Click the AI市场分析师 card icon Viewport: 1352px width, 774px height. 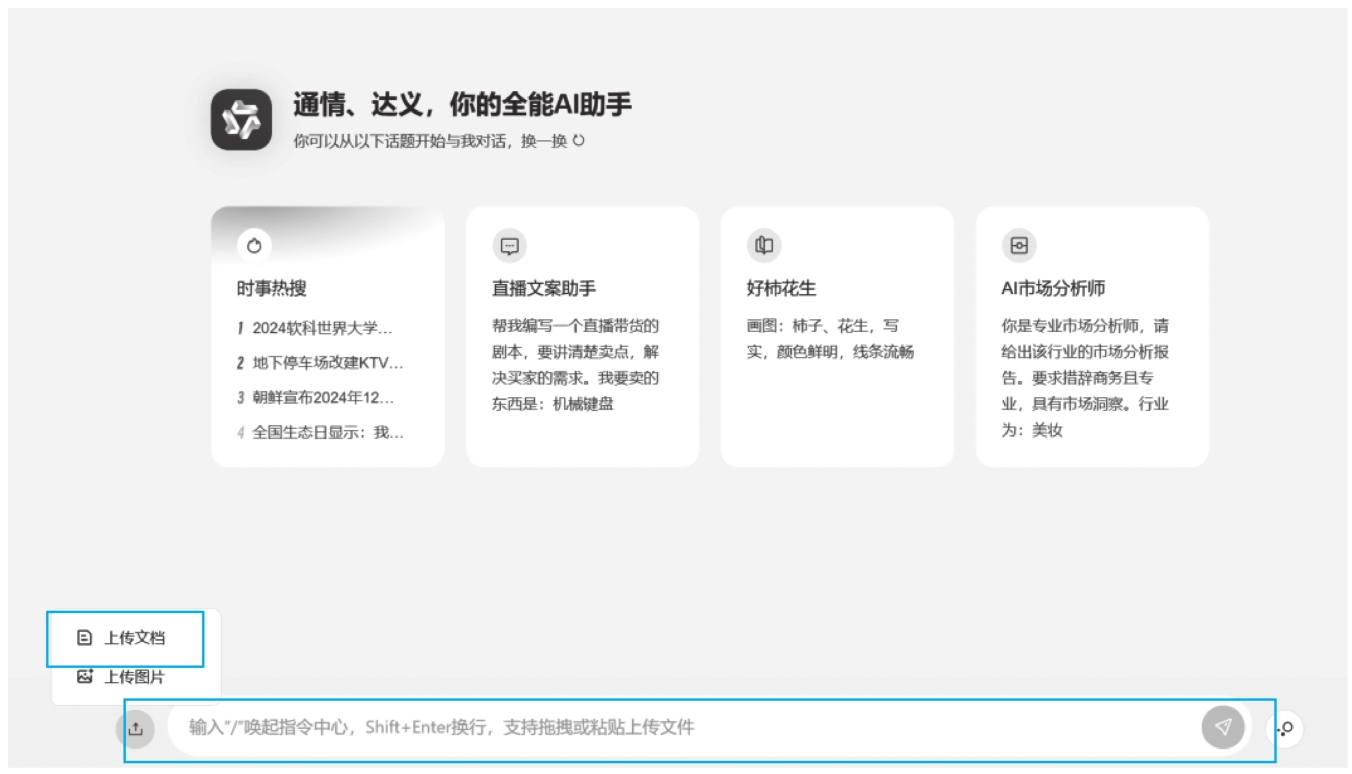coord(1018,246)
